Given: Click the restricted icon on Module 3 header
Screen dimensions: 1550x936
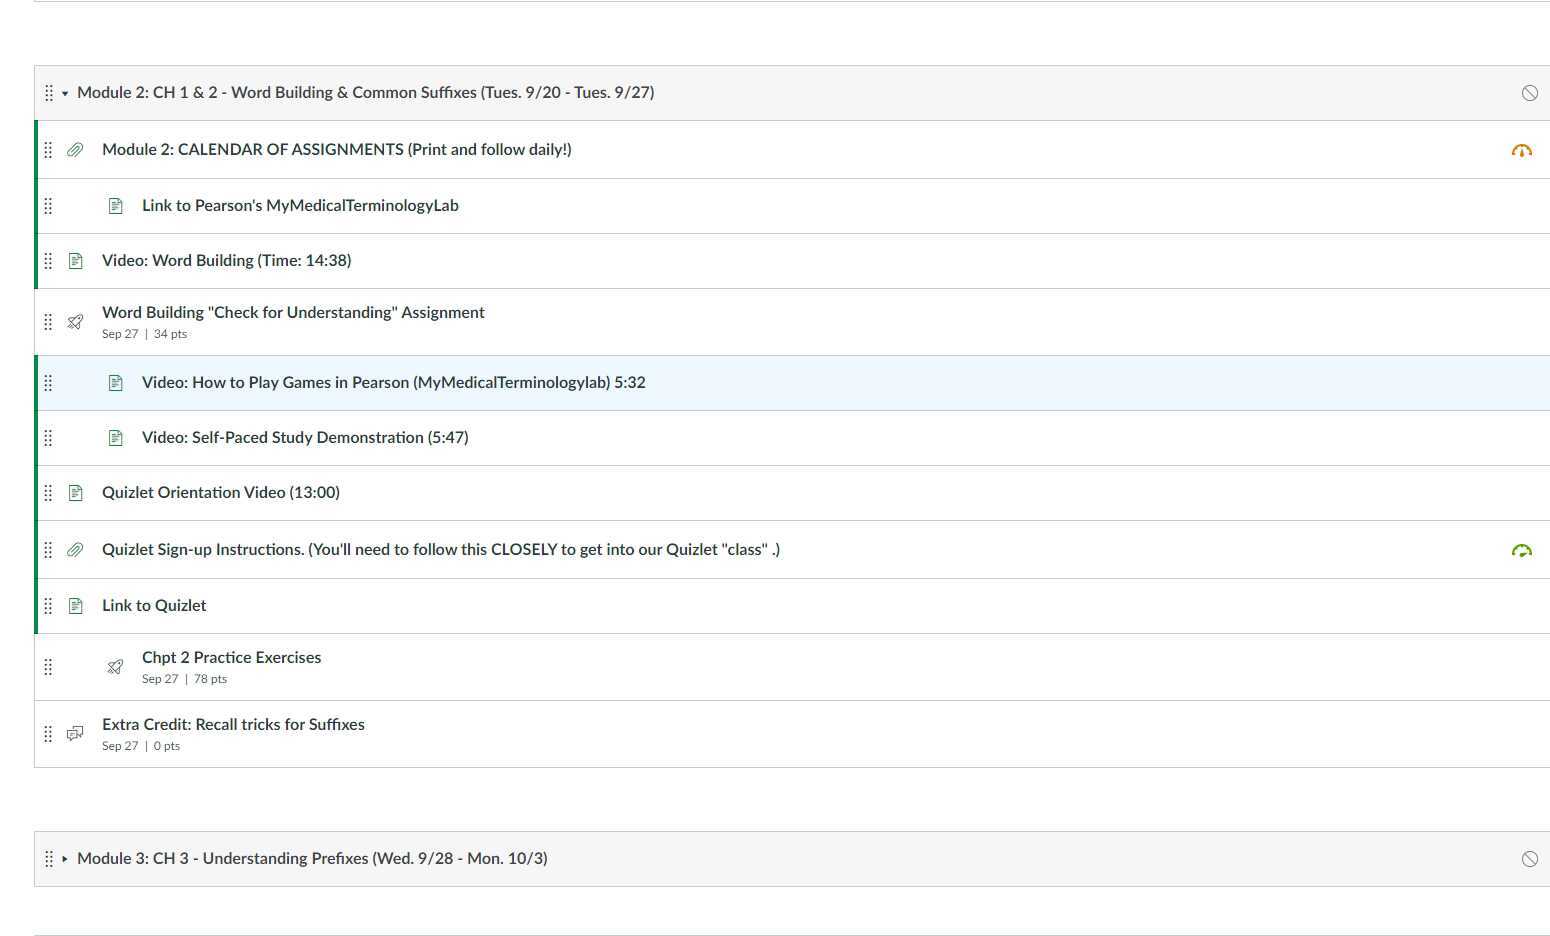Looking at the screenshot, I should (1529, 858).
